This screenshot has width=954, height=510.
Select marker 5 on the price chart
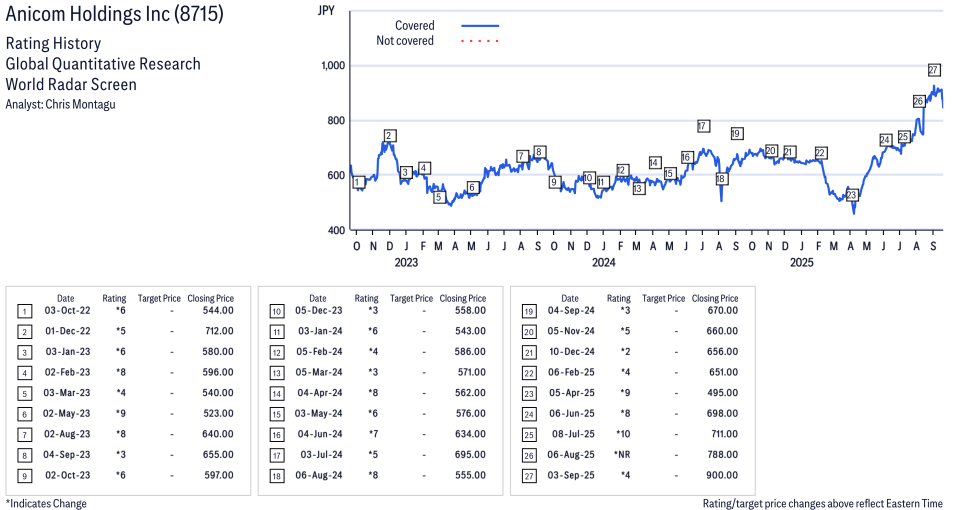click(438, 197)
